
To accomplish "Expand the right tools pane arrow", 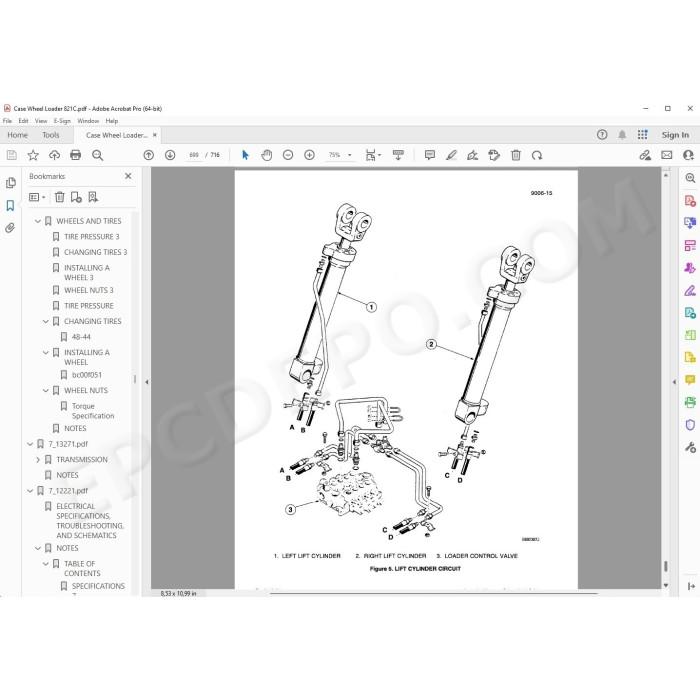I will tap(674, 382).
